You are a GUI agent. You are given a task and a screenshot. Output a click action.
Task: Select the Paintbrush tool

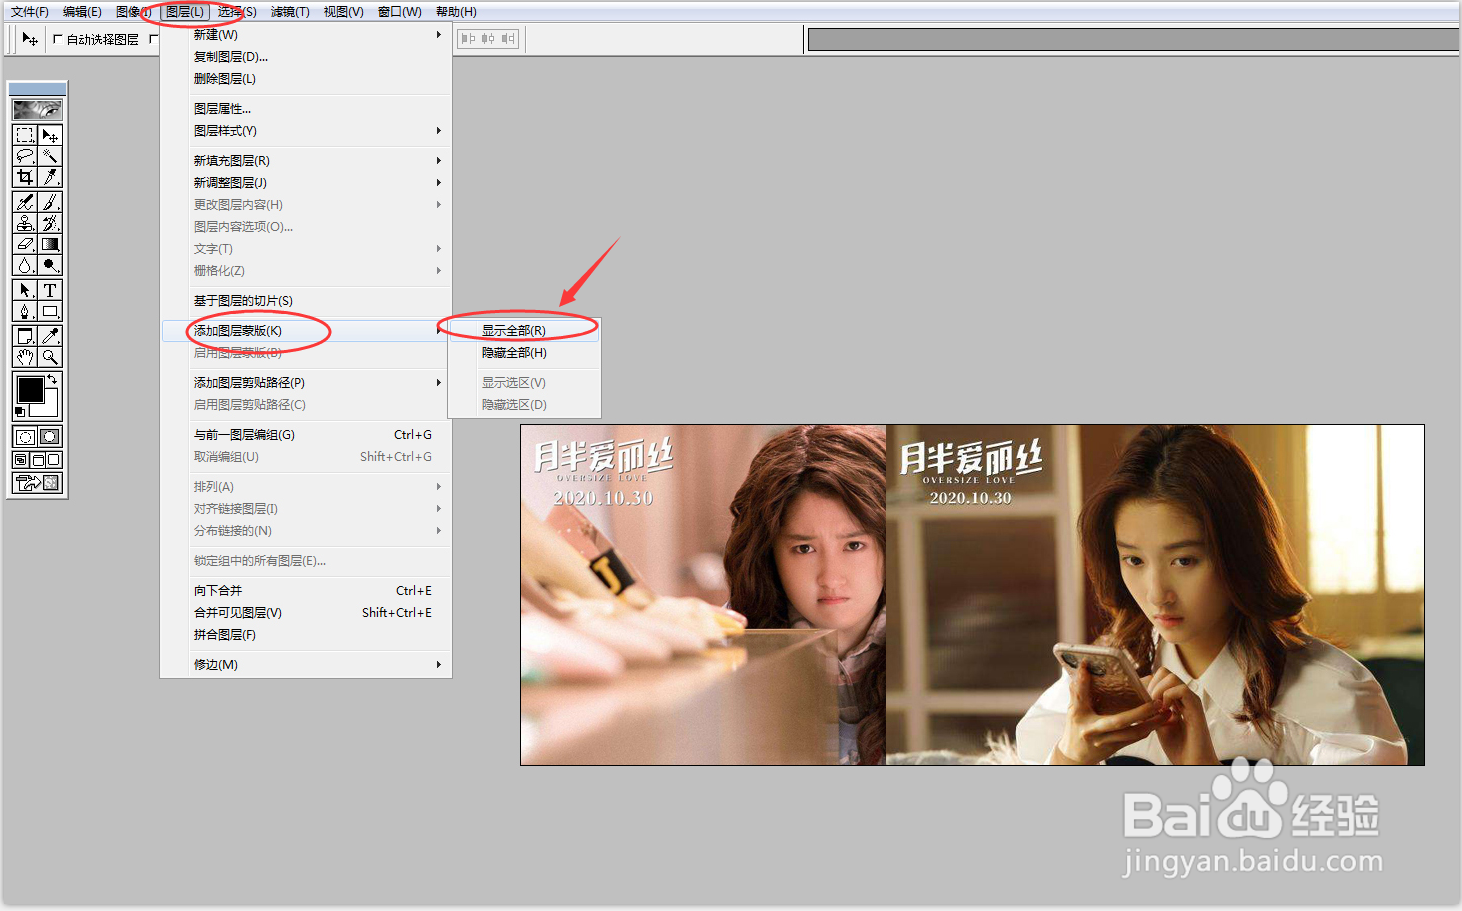point(50,202)
